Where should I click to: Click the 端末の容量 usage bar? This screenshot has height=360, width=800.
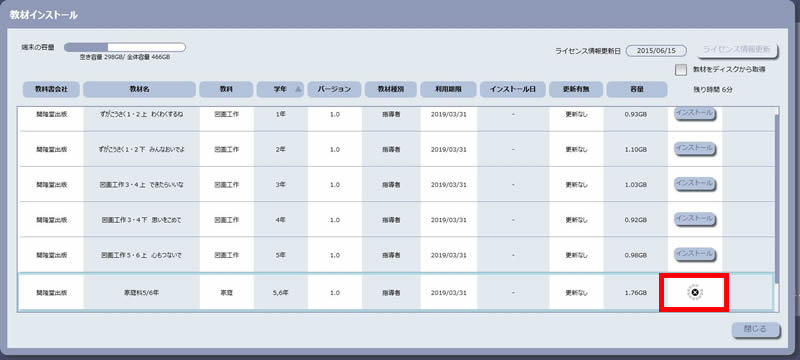point(124,47)
